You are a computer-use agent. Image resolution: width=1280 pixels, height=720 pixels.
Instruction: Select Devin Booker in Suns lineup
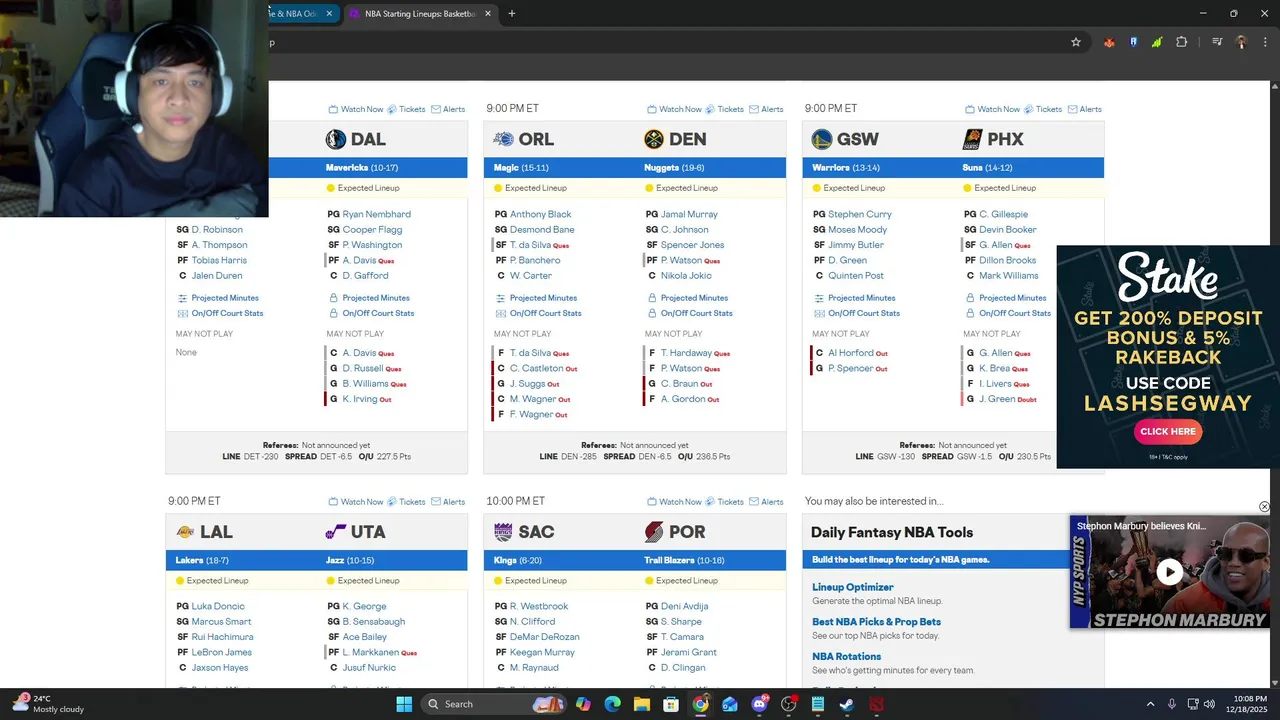pyautogui.click(x=1007, y=229)
